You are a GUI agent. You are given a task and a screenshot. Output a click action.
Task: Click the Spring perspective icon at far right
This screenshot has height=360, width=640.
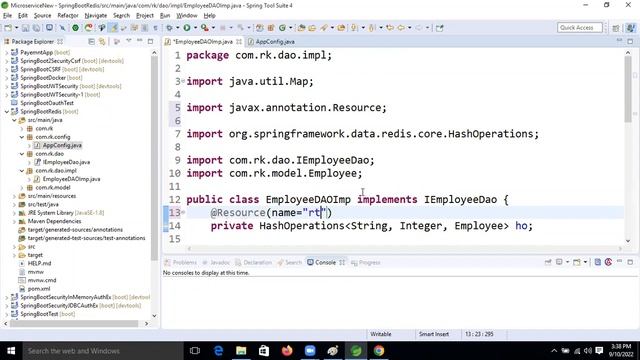pyautogui.click(x=631, y=28)
